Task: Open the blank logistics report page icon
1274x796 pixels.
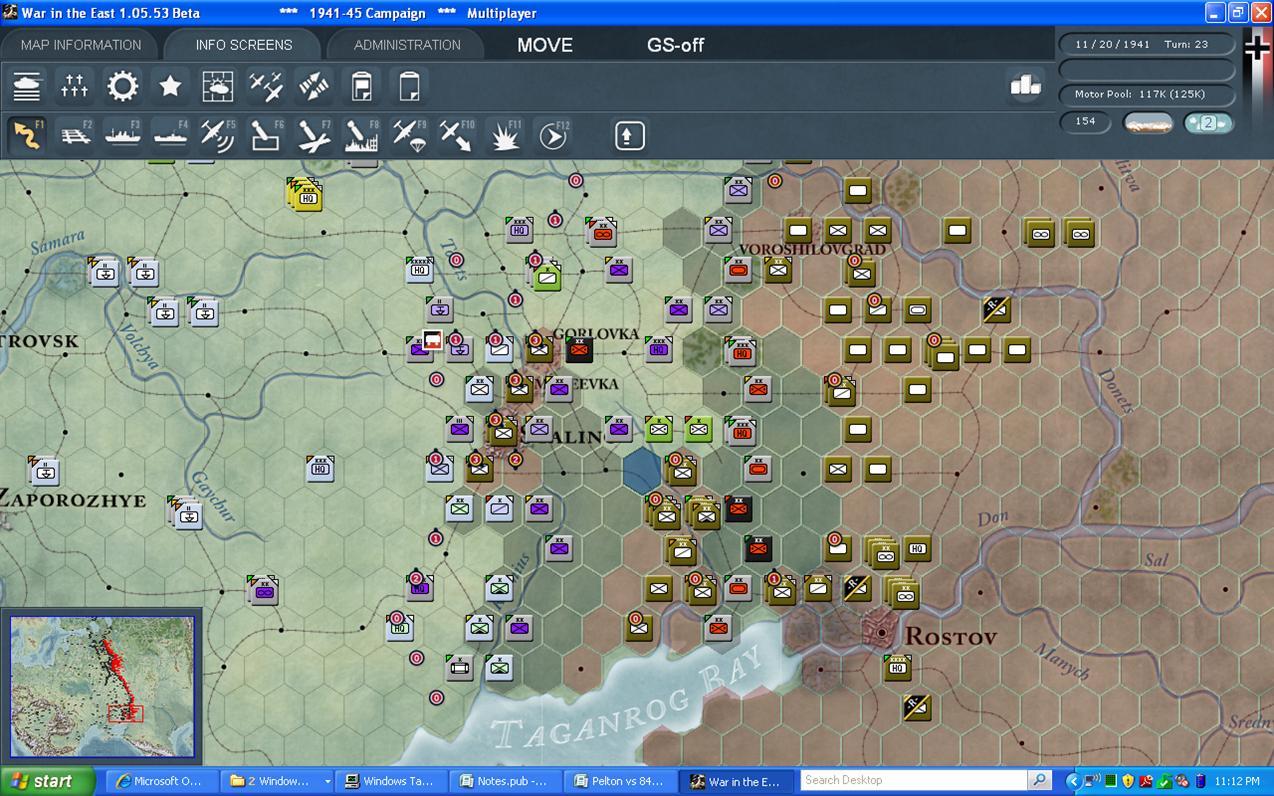Action: pyautogui.click(x=409, y=87)
